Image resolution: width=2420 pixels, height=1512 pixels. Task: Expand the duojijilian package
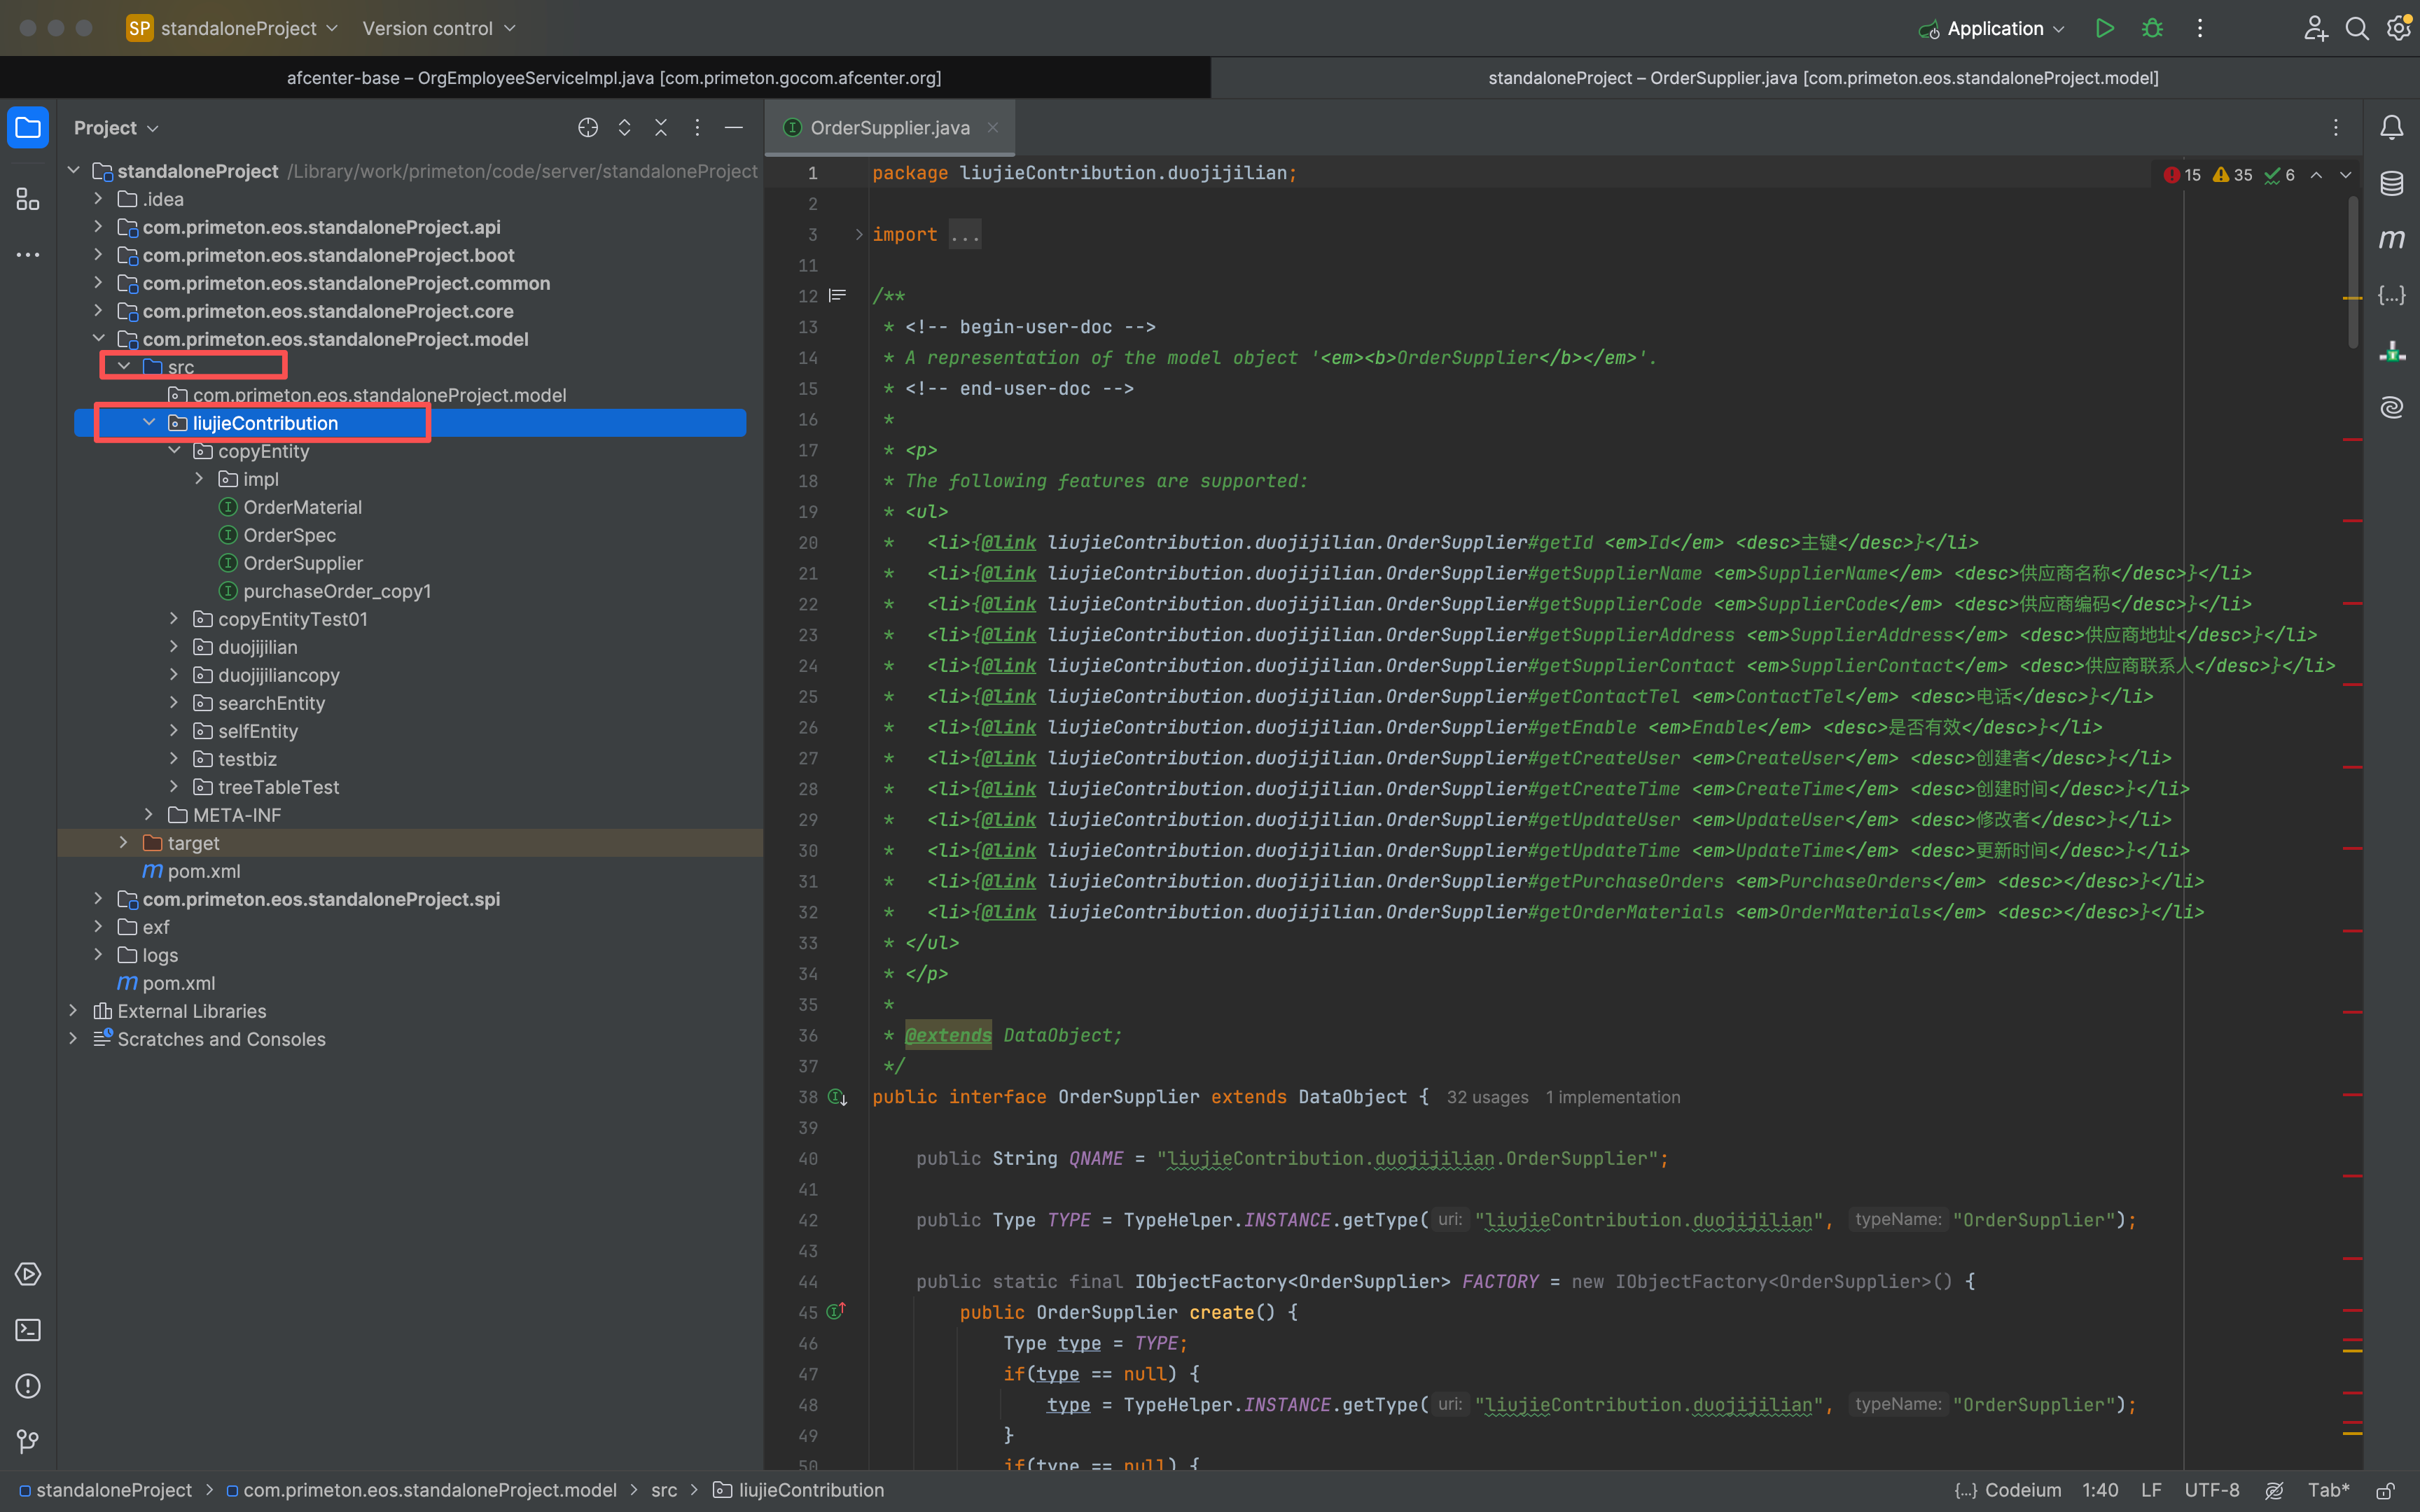pyautogui.click(x=174, y=647)
